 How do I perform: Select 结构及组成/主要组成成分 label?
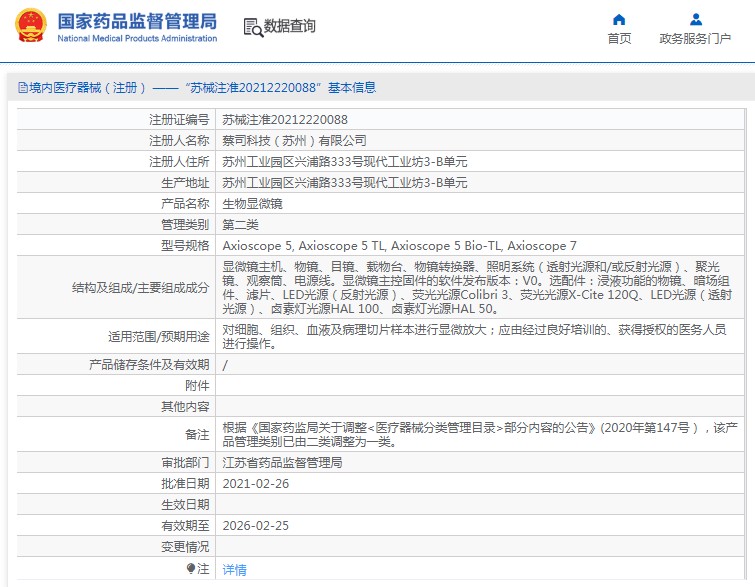point(141,287)
